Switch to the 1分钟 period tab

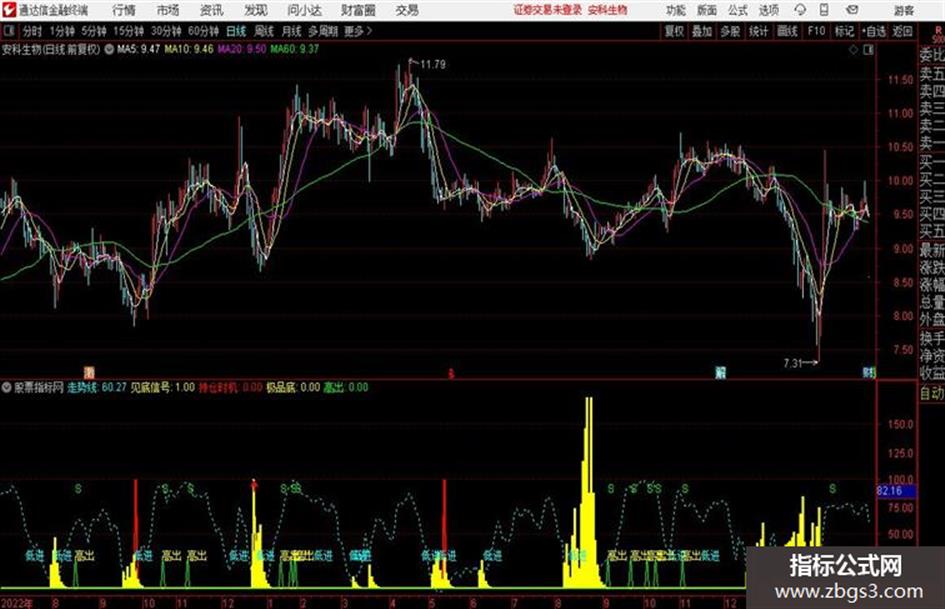[x=62, y=31]
